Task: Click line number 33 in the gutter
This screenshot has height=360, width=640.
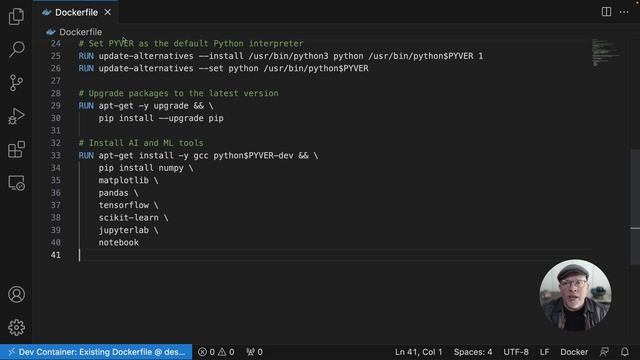Action: pyautogui.click(x=56, y=156)
